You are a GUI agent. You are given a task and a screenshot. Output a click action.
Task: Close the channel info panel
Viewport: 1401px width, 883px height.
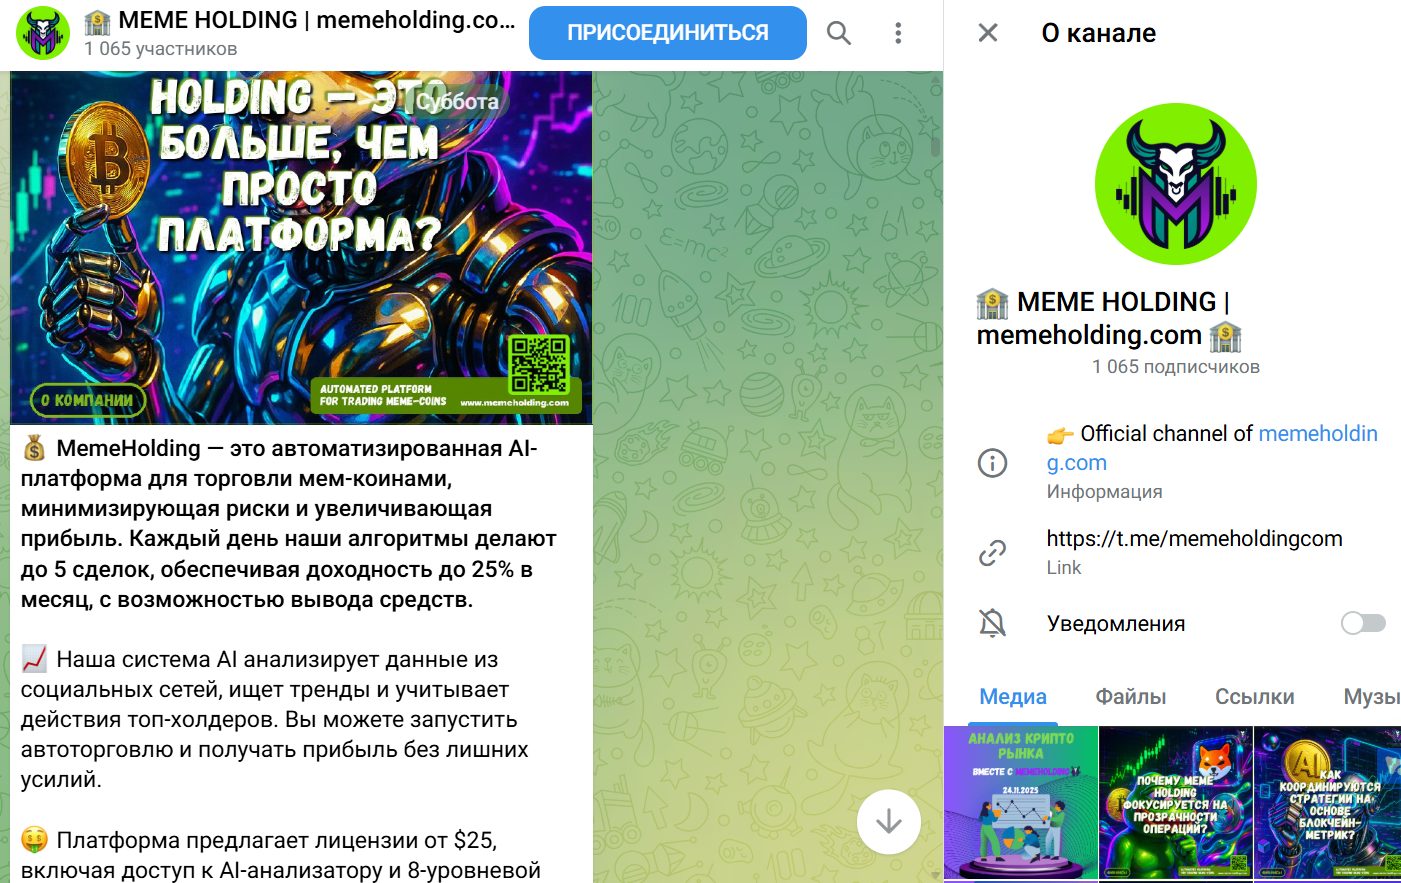[988, 33]
